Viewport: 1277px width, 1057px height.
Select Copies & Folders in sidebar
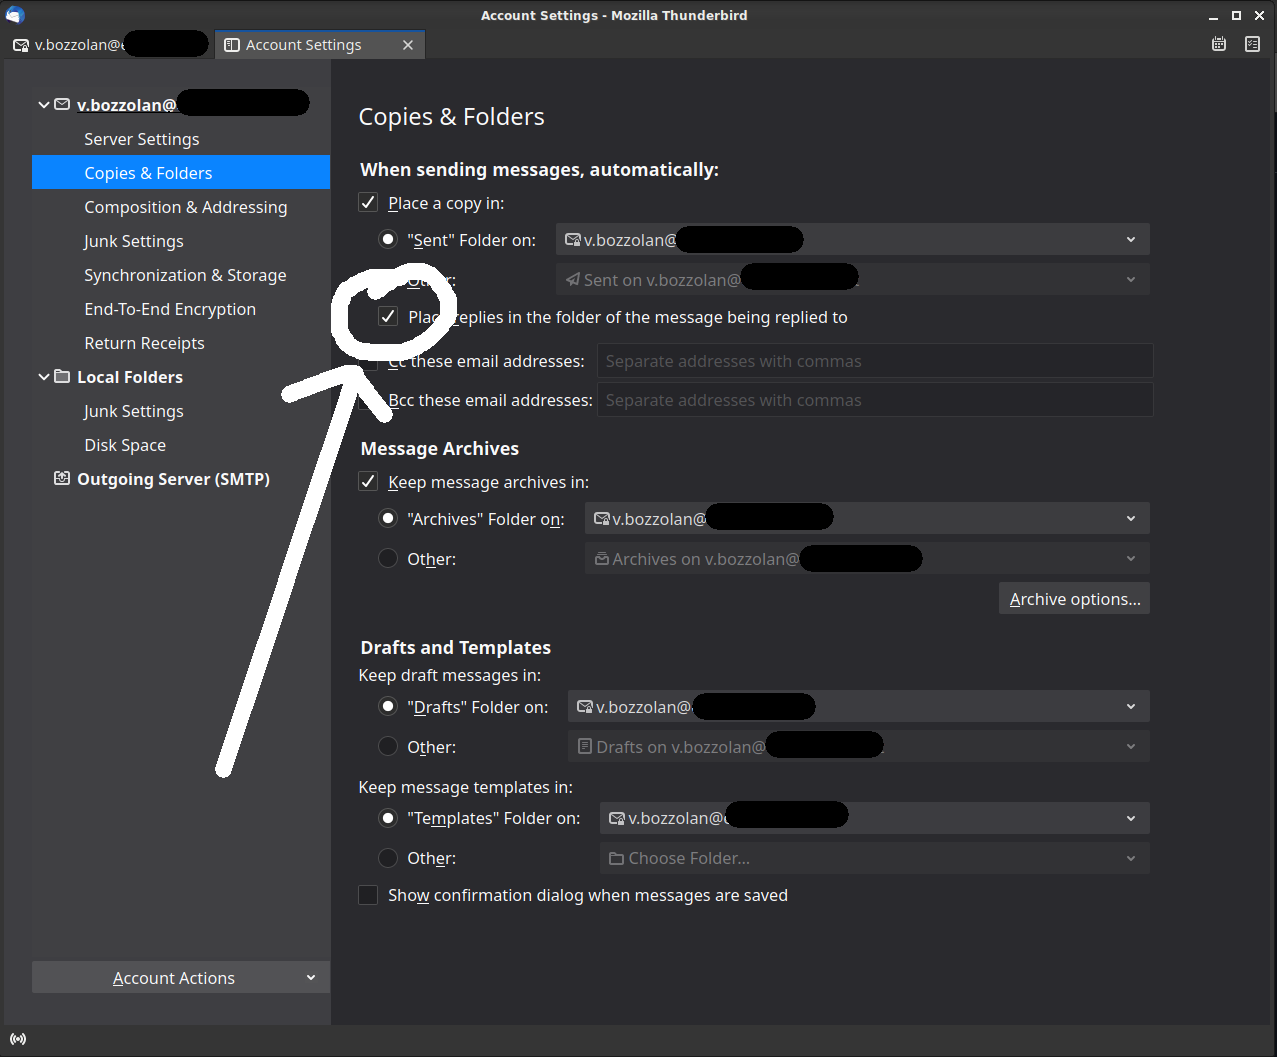(x=181, y=173)
